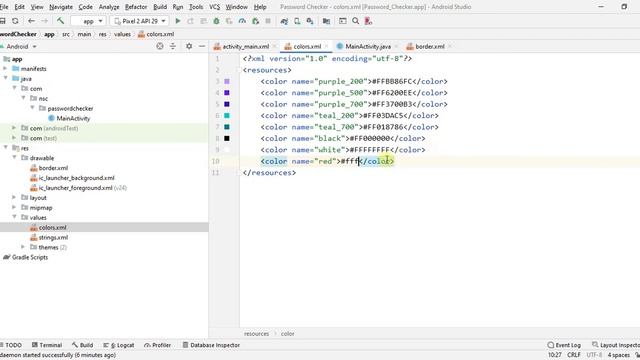
Task: Click the Forward navigation arrow
Action: click(44, 21)
